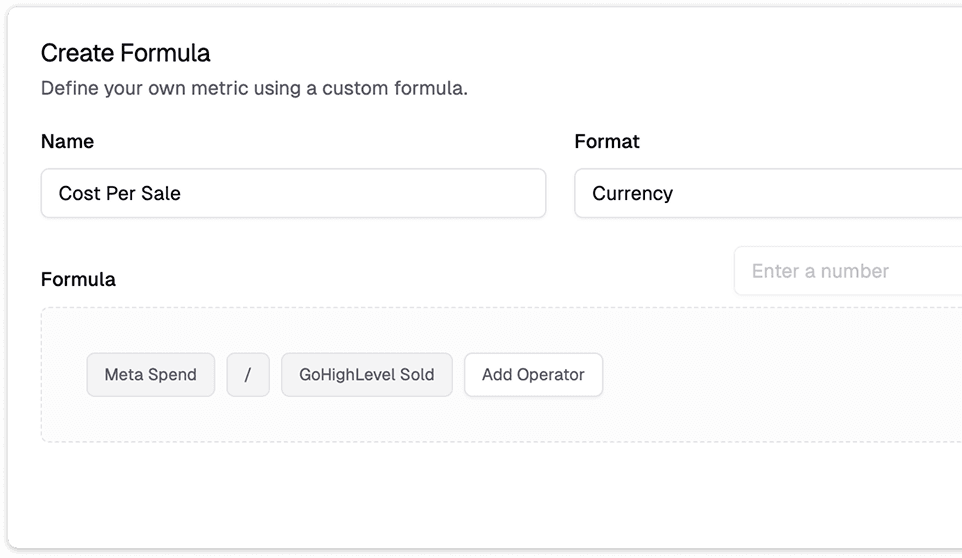Place cursor after Sale in Name field
Screen dimensions: 962x558
tap(183, 193)
